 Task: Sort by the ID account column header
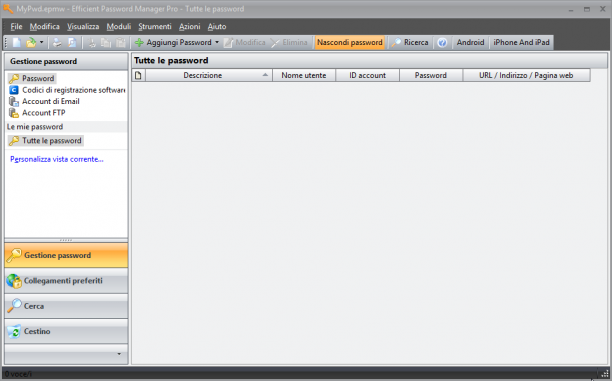[x=367, y=75]
